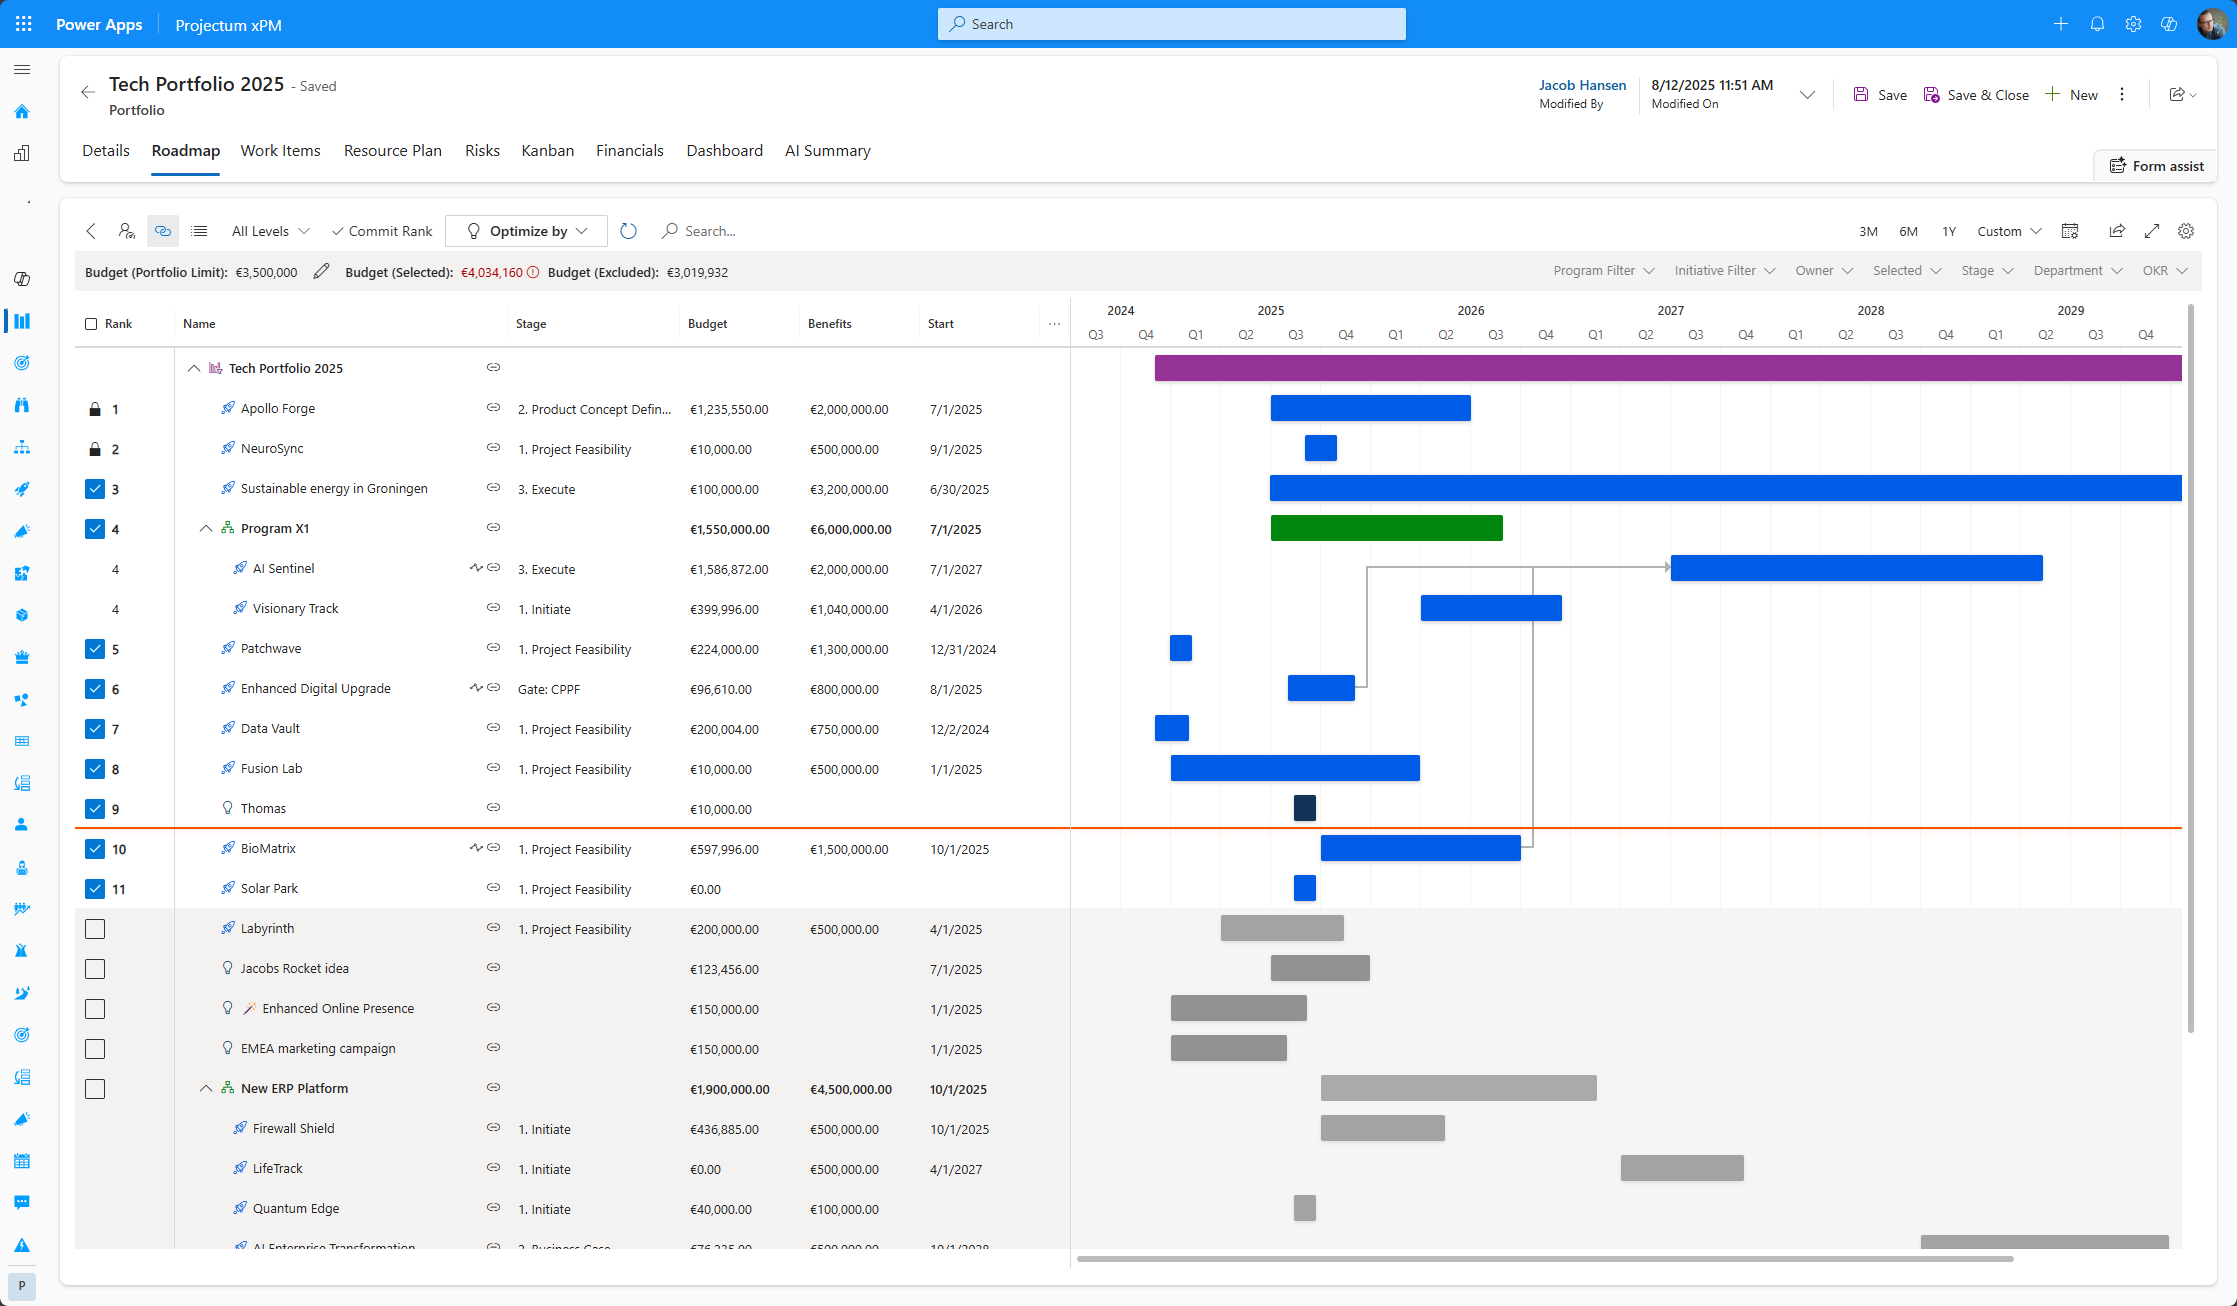This screenshot has height=1306, width=2237.
Task: Uncheck the Sustainable energy in Groningen row
Action: (x=96, y=489)
